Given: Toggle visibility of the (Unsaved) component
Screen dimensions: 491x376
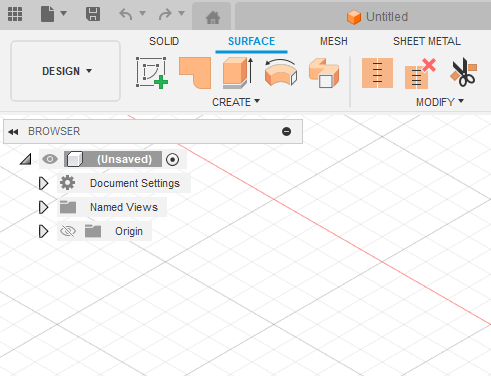Looking at the screenshot, I should coord(50,159).
